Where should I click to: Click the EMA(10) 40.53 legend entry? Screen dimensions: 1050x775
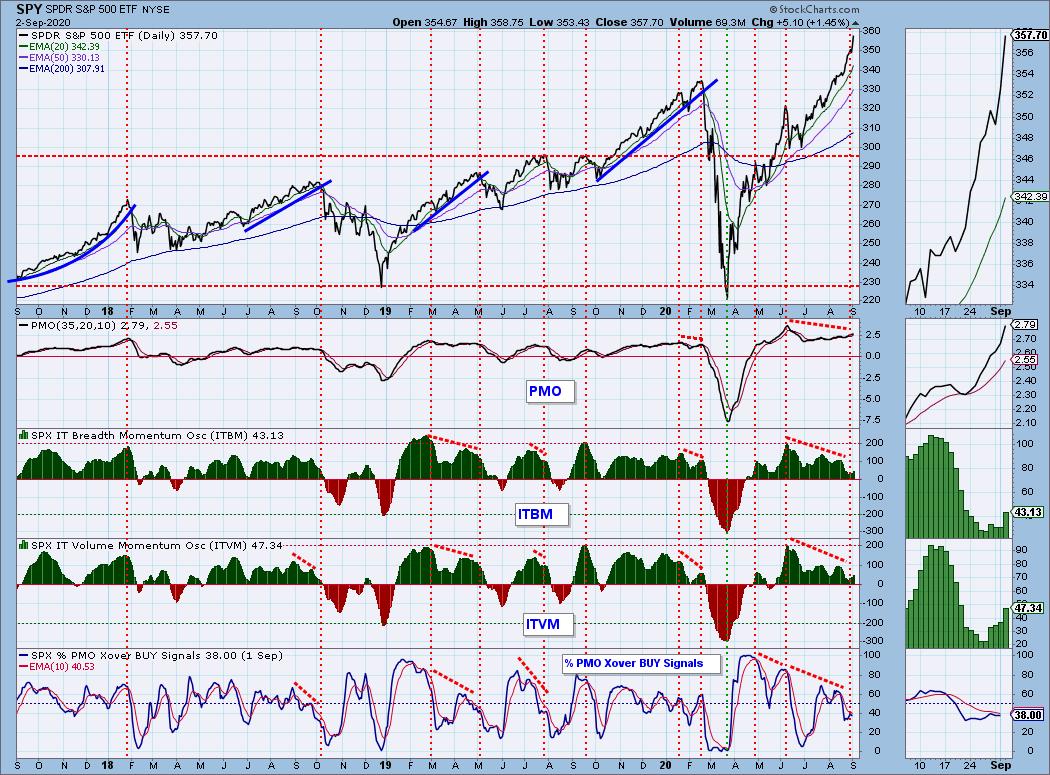click(x=57, y=666)
